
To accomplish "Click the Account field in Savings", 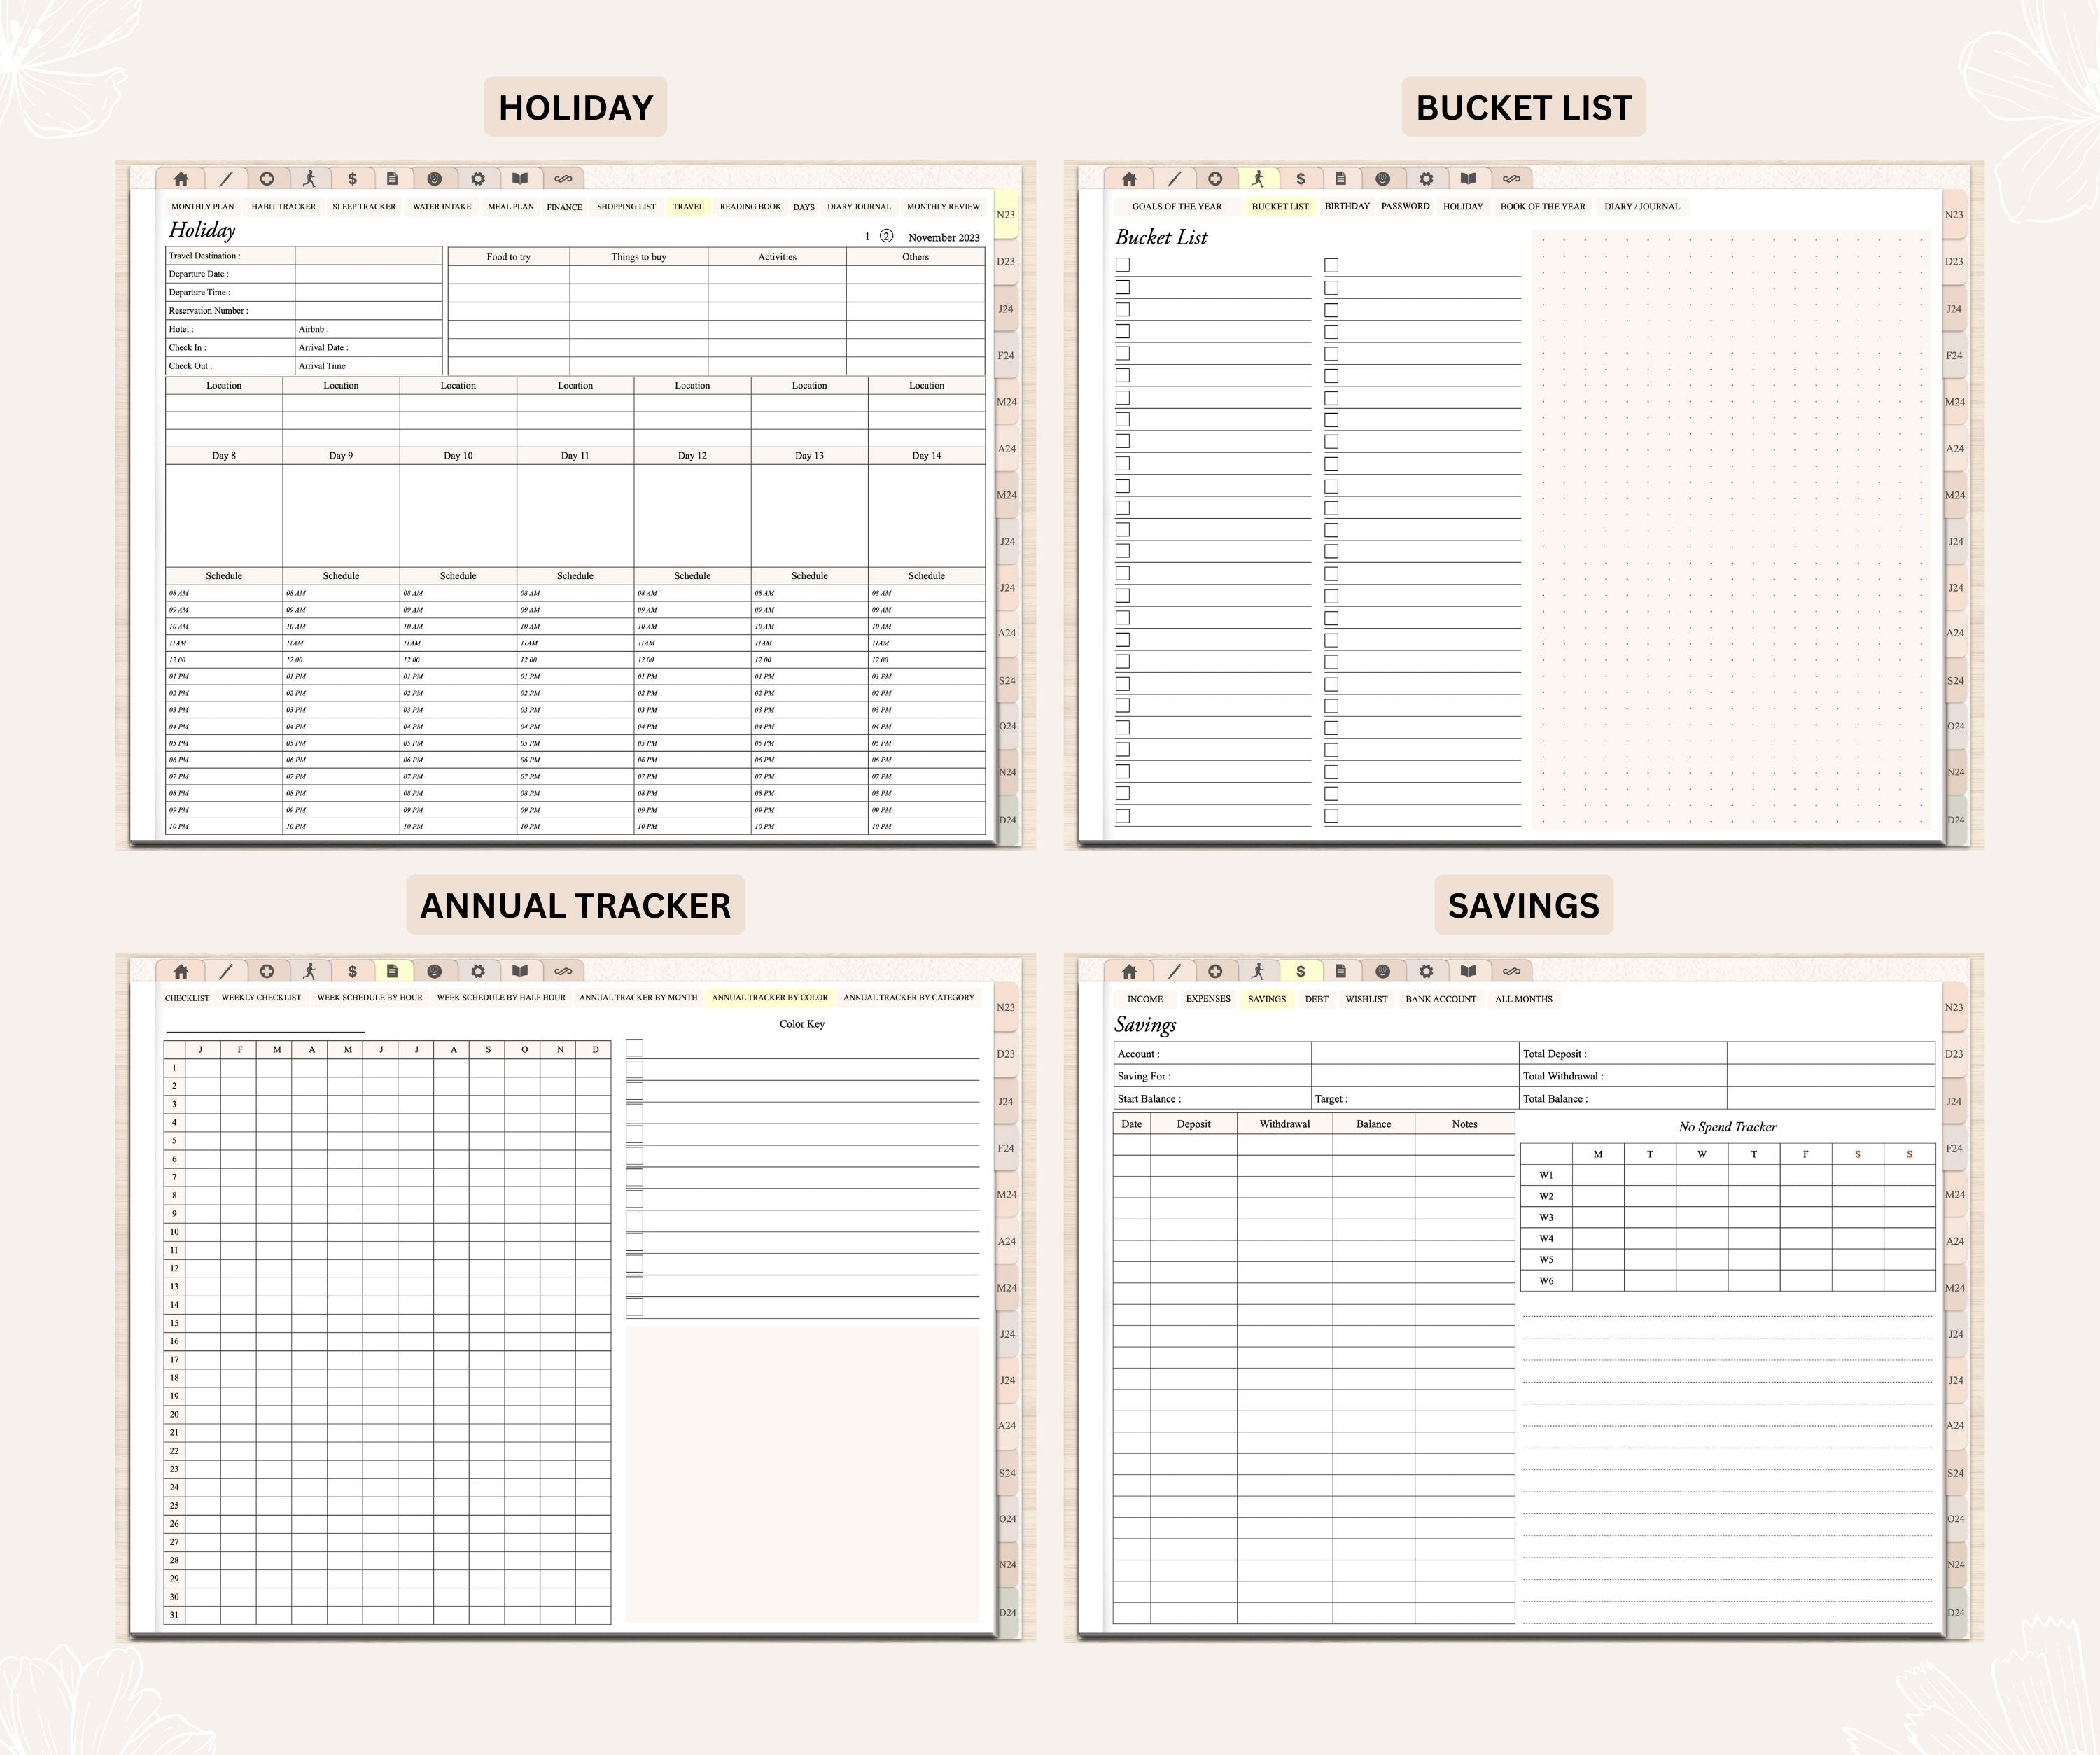I will [x=1414, y=1053].
